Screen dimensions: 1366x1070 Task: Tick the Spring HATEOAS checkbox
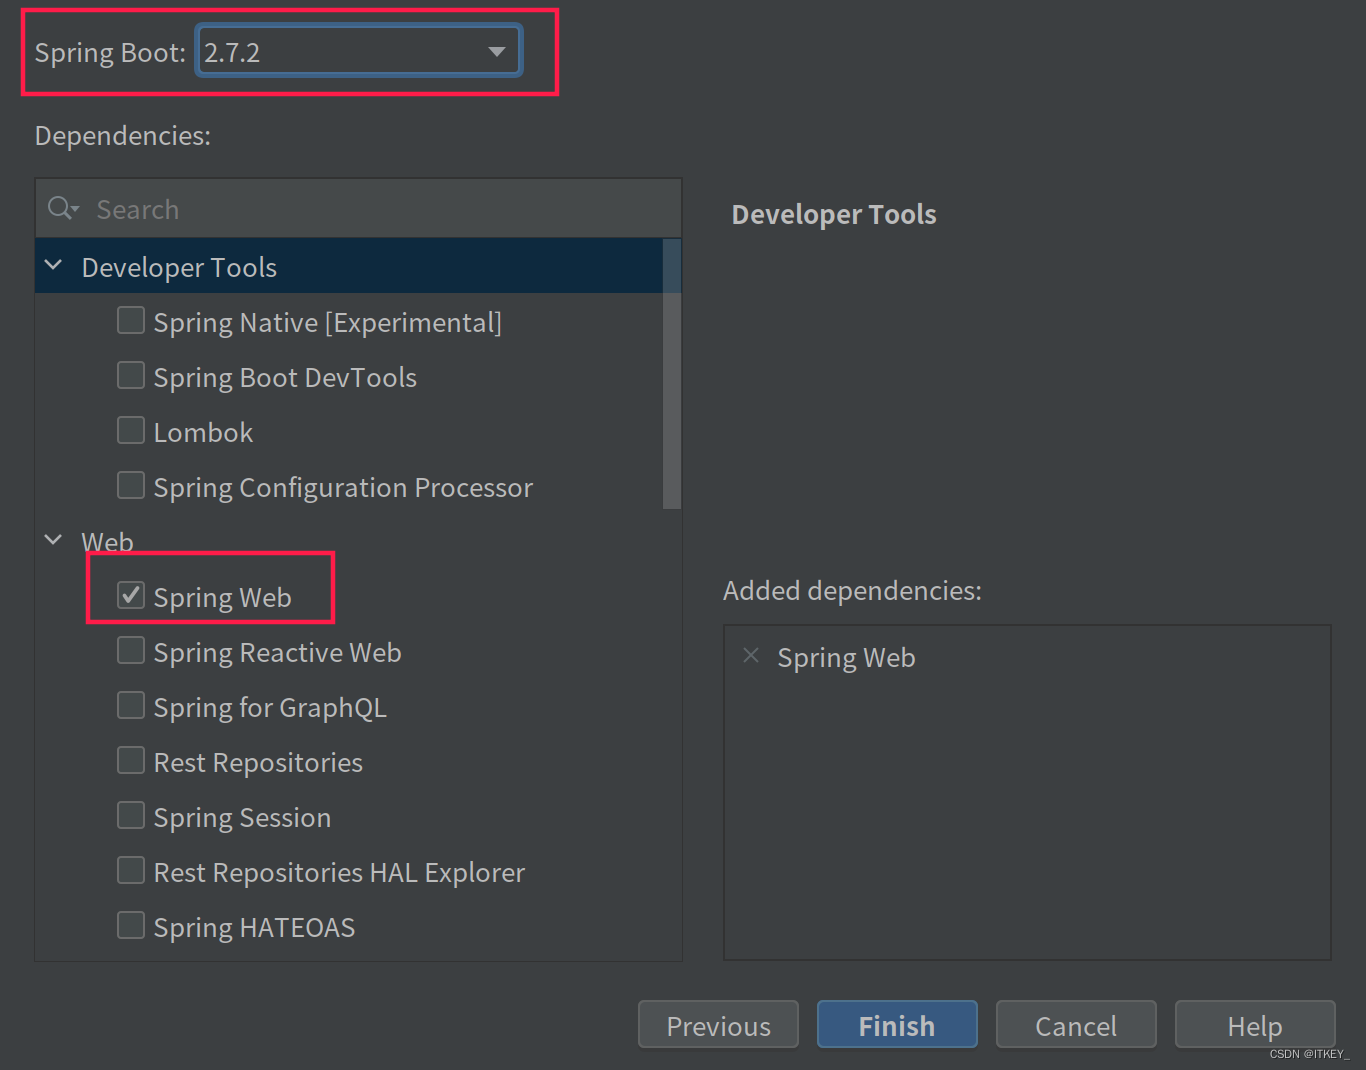(131, 926)
